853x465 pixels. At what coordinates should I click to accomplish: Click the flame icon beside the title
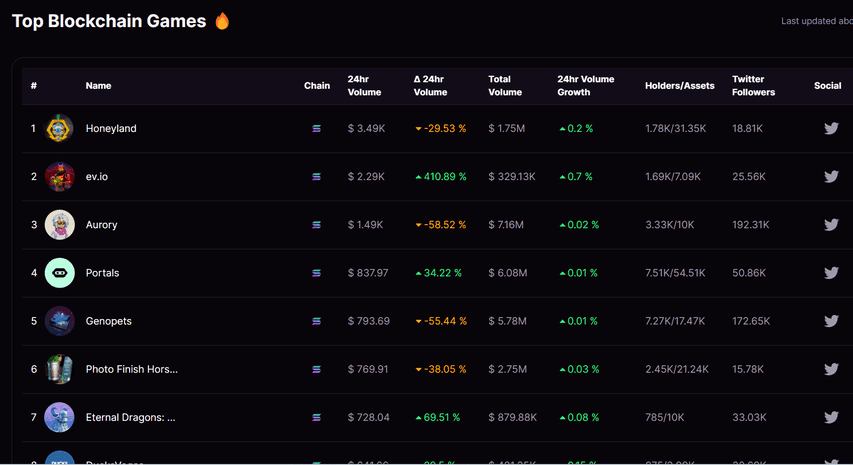[222, 21]
